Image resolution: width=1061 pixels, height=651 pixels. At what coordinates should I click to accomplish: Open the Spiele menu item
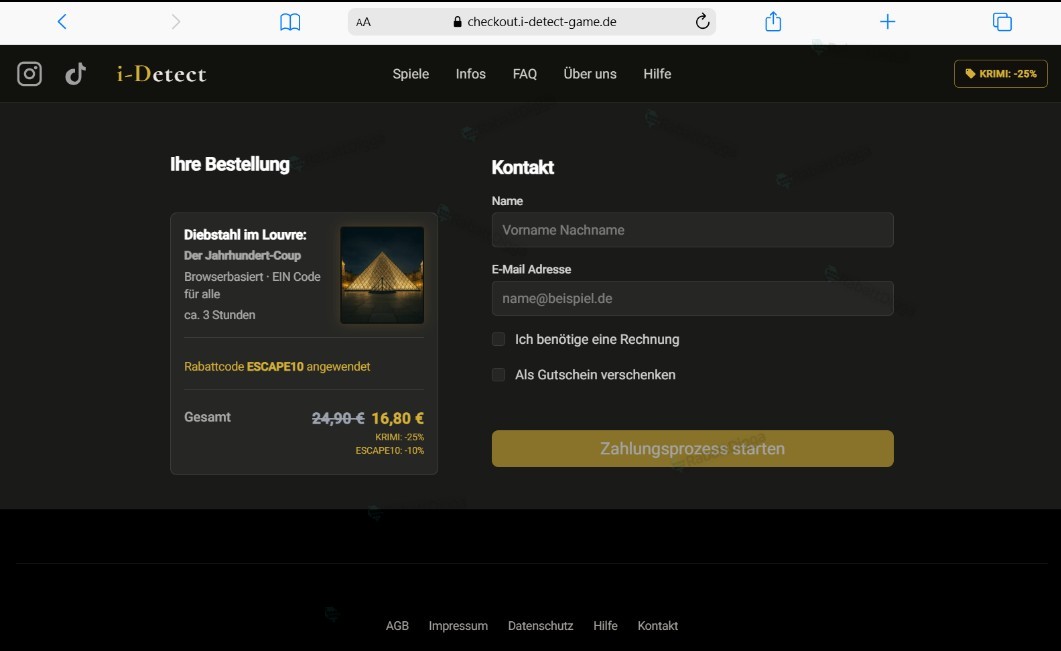(411, 74)
